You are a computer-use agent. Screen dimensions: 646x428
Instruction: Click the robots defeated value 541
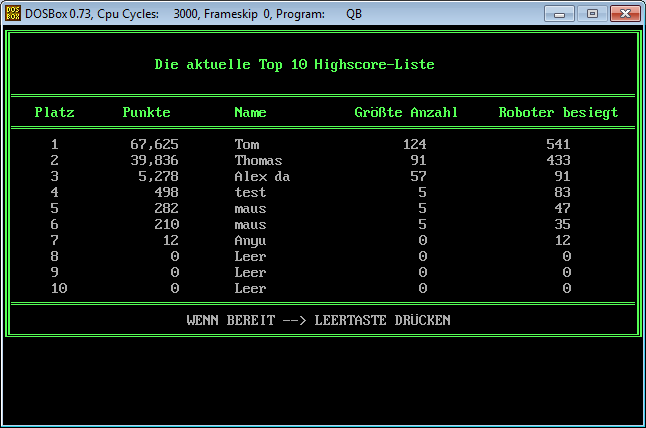[558, 144]
